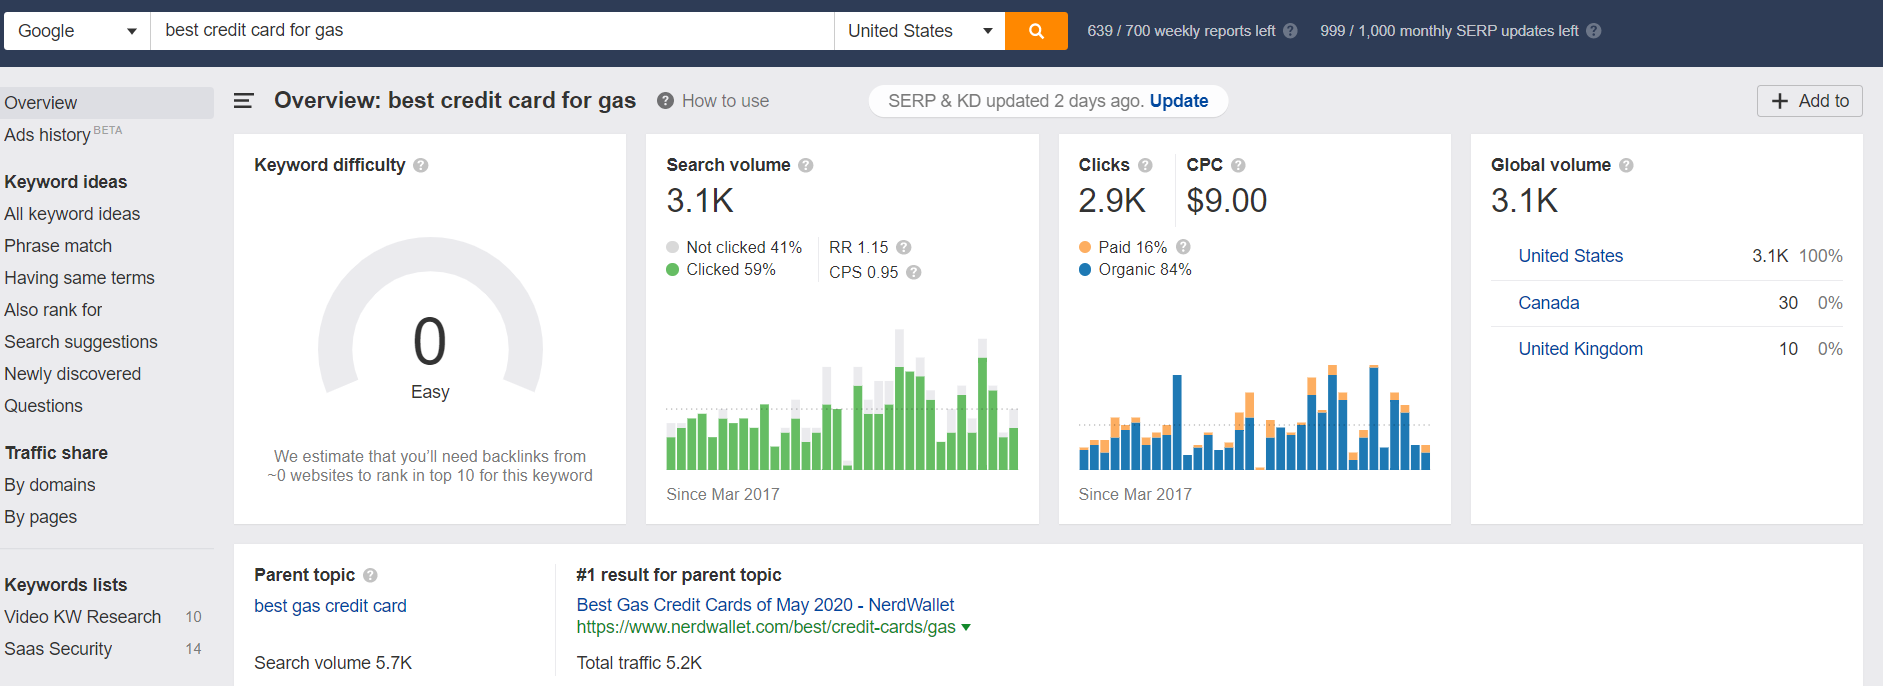Image resolution: width=1883 pixels, height=686 pixels.
Task: Open the best gas credit card link
Action: coord(330,606)
